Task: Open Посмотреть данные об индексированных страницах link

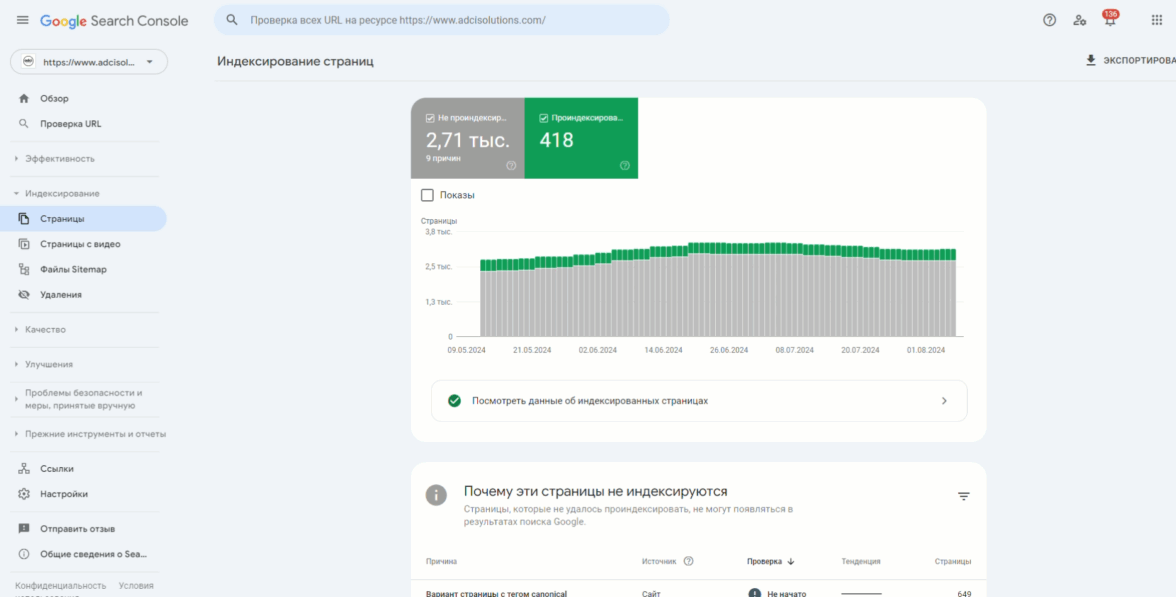Action: [698, 401]
